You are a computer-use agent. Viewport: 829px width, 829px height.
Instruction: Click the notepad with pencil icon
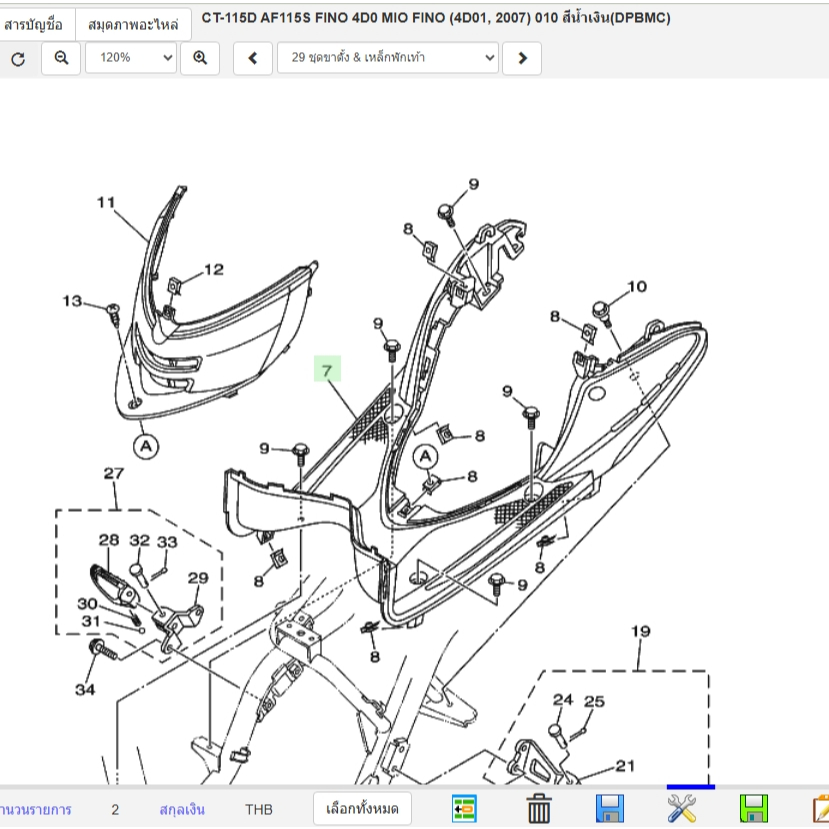coord(821,809)
